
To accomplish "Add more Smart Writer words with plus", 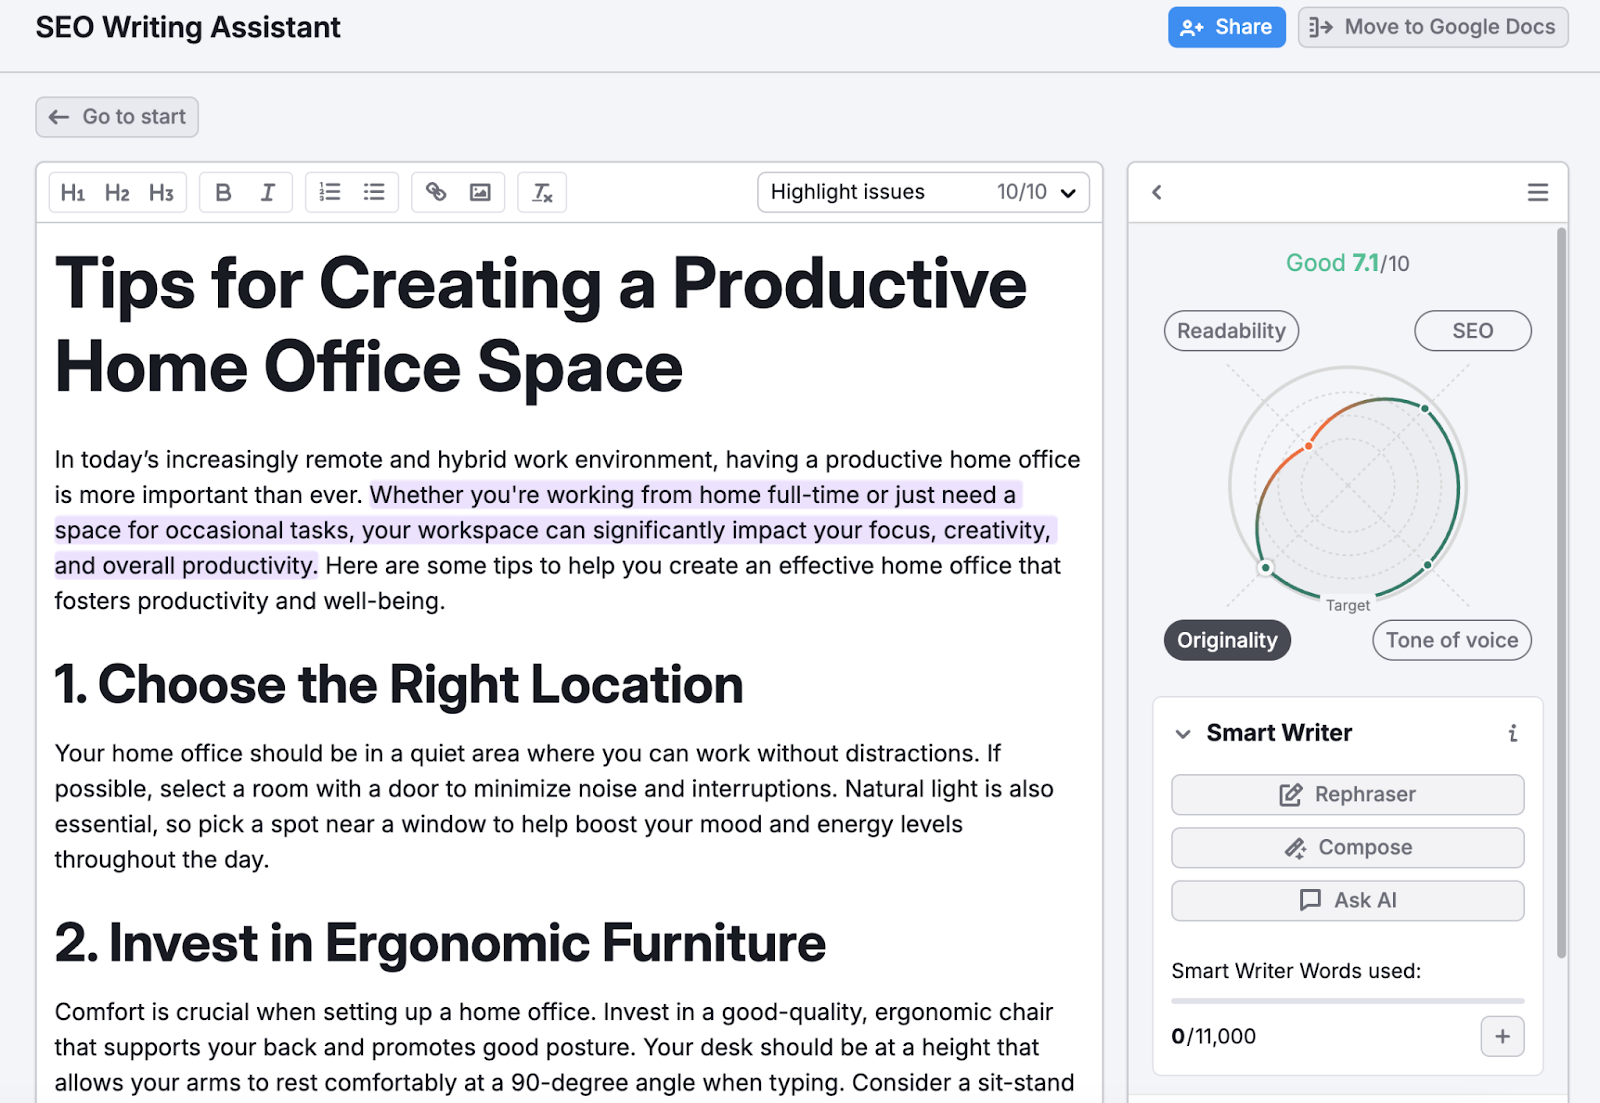I will click(1502, 1036).
